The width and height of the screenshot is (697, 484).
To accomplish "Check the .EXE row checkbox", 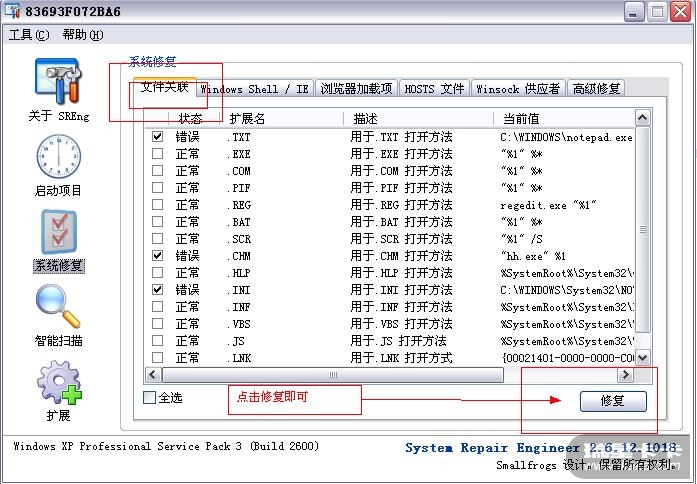I will (157, 153).
